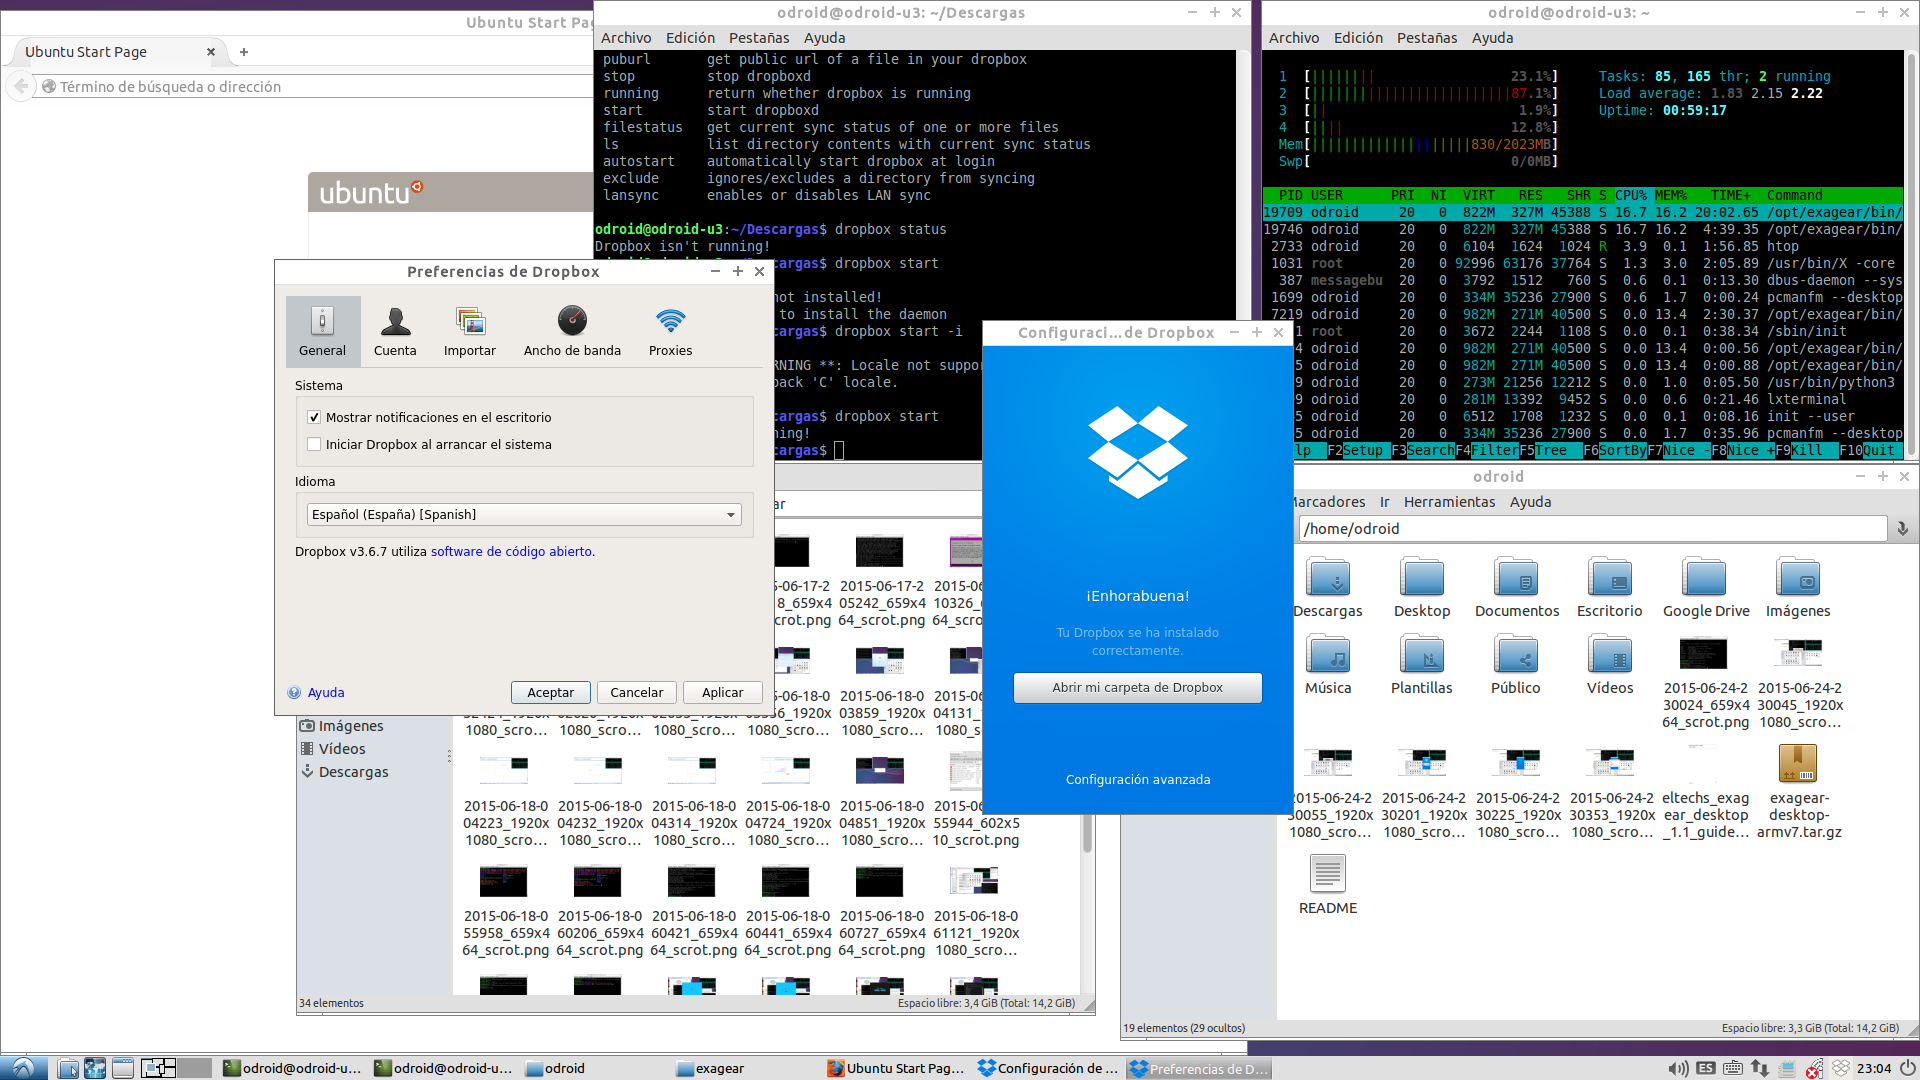Enable Iniciar Dropbox al arrancar el sistema
1920x1080 pixels.
click(x=314, y=444)
